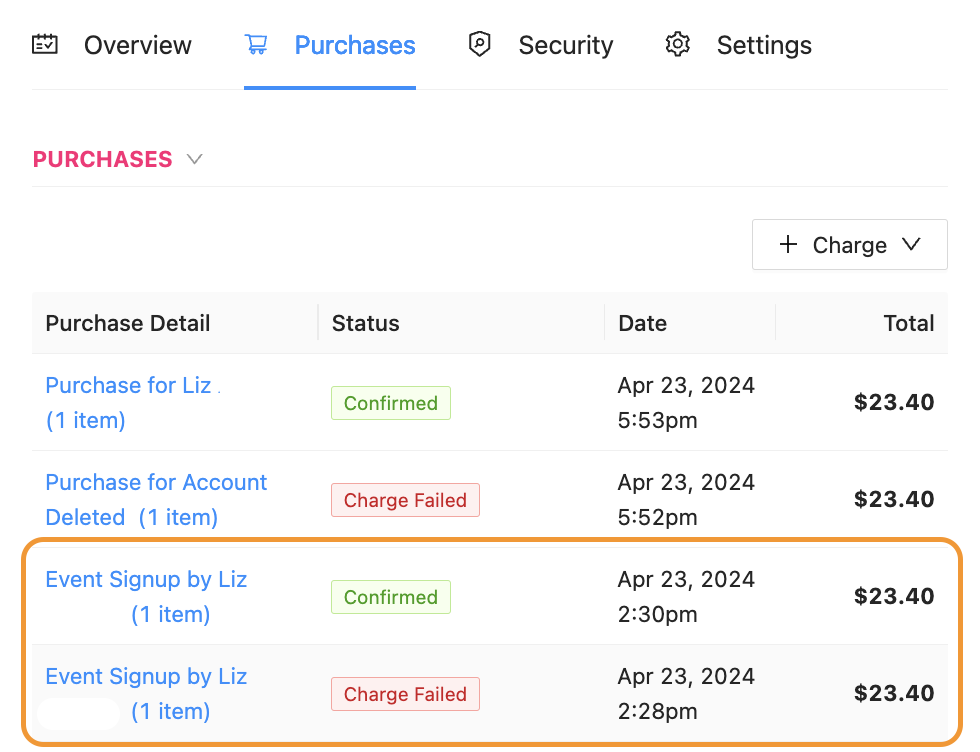This screenshot has height=752, width=980.
Task: Open Purchase for Account Deleted link
Action: click(156, 483)
